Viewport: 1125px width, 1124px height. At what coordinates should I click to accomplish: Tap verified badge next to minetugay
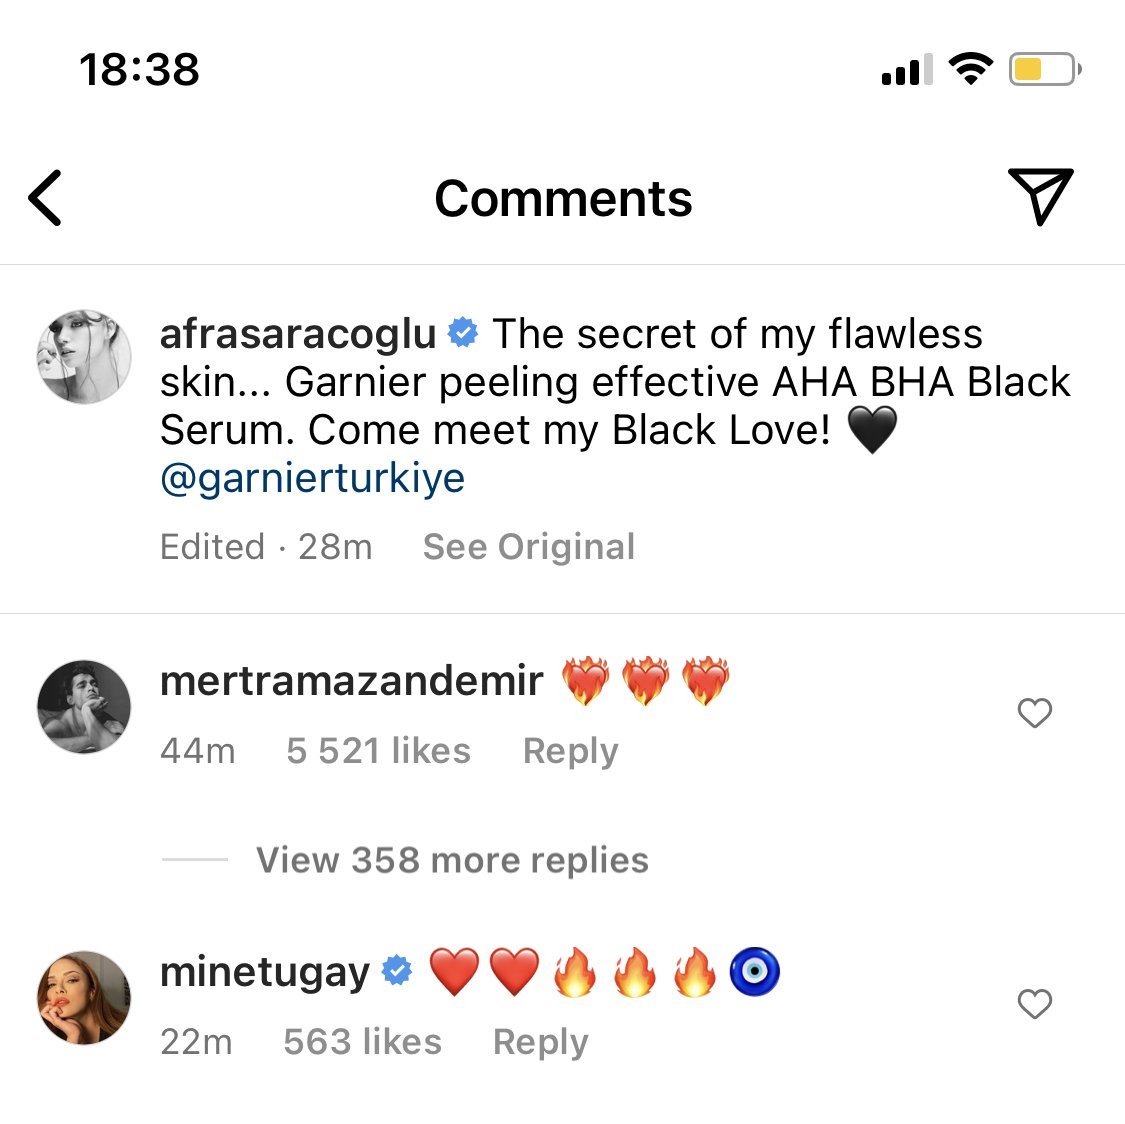tap(397, 971)
